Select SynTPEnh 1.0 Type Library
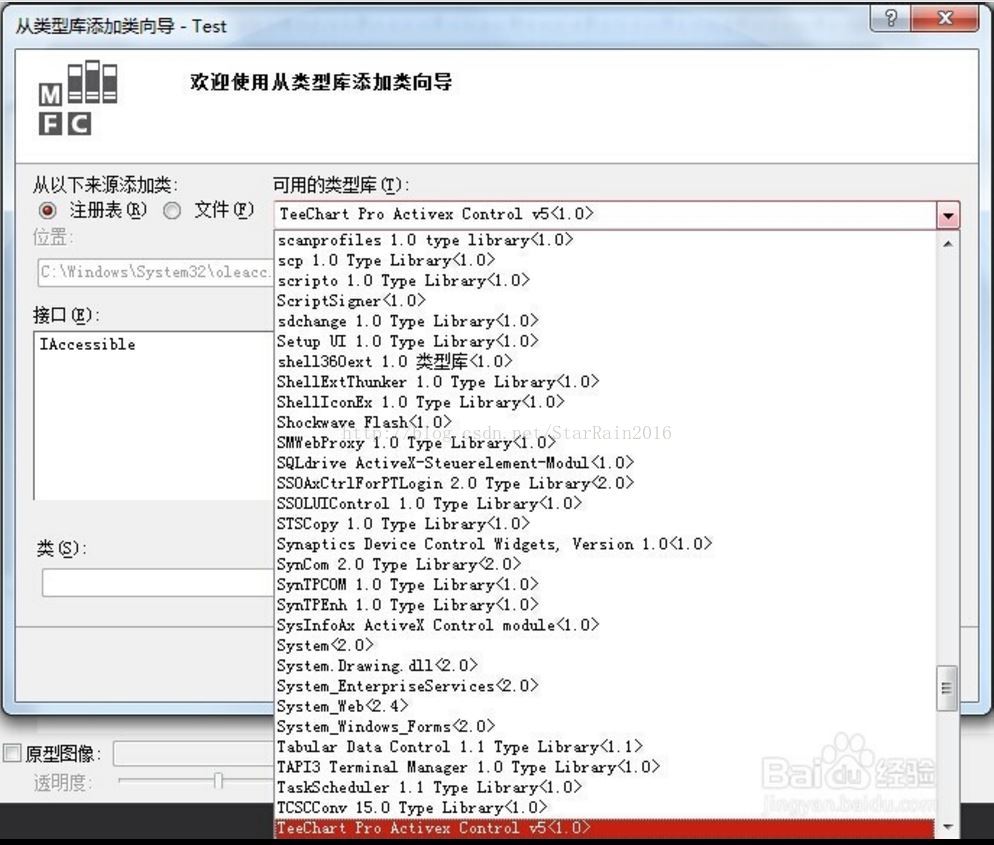This screenshot has width=994, height=845. pyautogui.click(x=605, y=605)
